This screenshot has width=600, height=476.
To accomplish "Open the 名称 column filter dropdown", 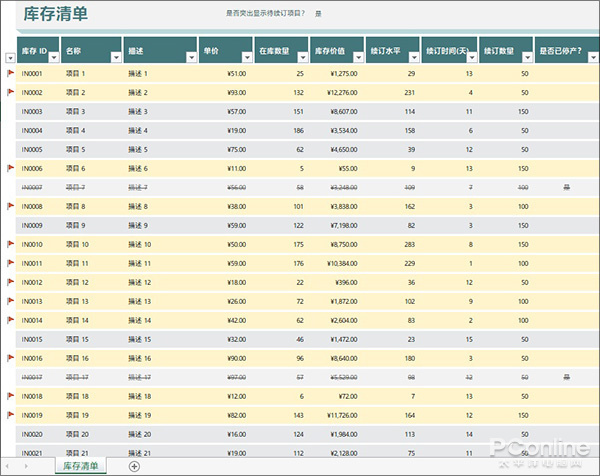I will [x=114, y=59].
